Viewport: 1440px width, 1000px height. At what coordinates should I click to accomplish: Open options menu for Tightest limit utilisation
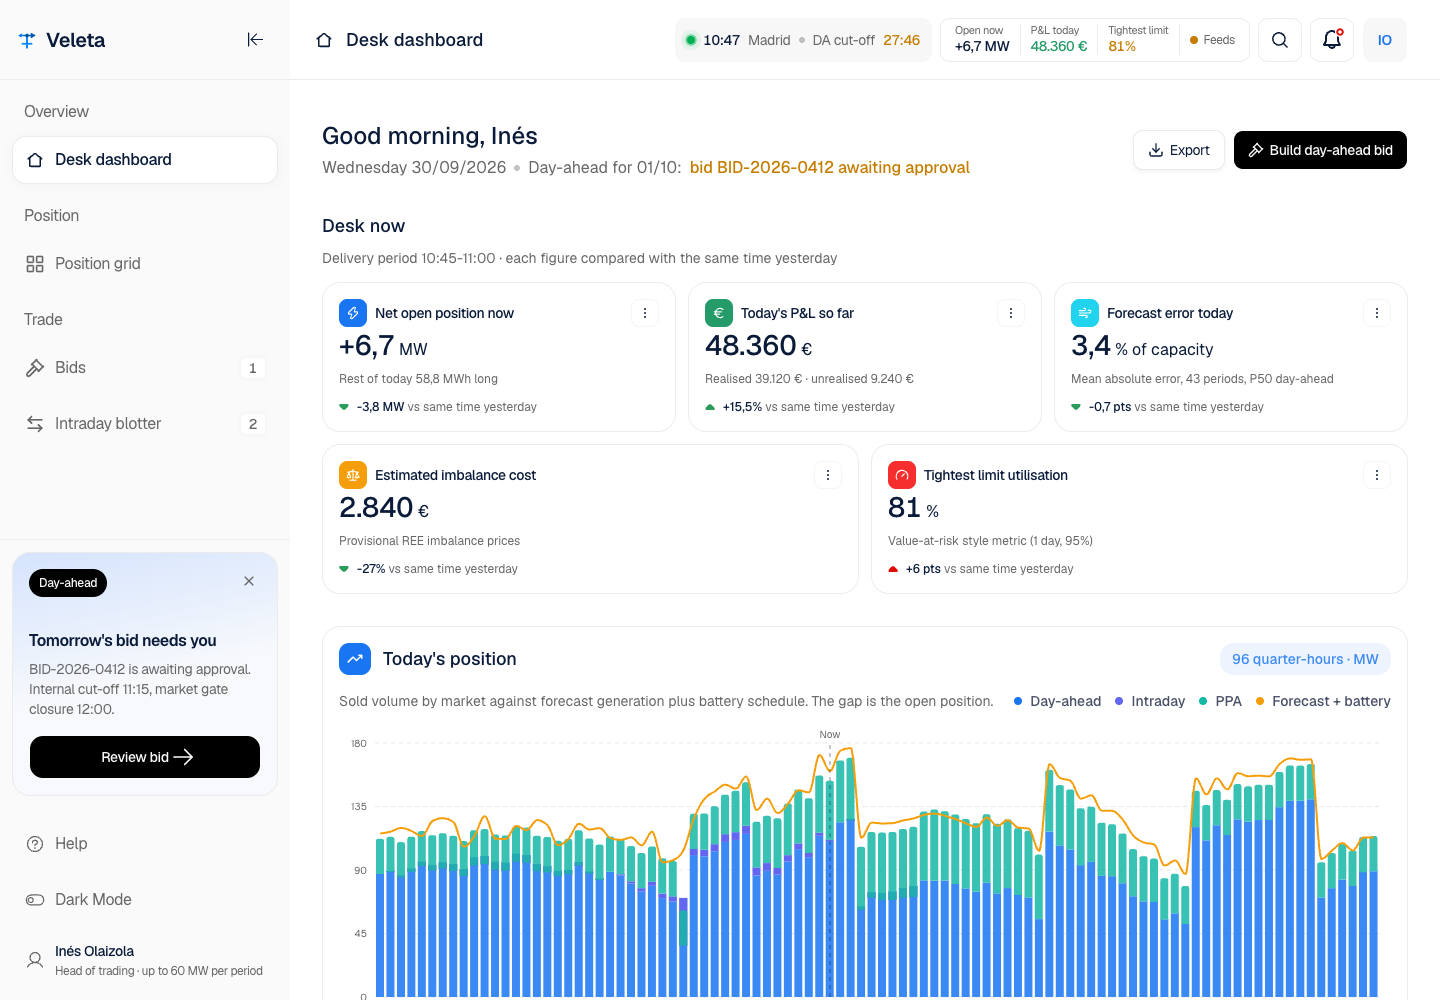(1377, 475)
